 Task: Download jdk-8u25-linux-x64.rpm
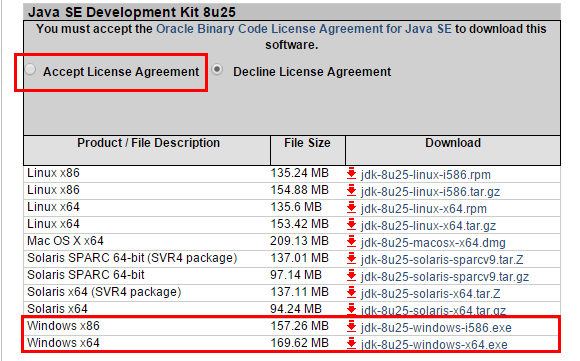[x=424, y=209]
